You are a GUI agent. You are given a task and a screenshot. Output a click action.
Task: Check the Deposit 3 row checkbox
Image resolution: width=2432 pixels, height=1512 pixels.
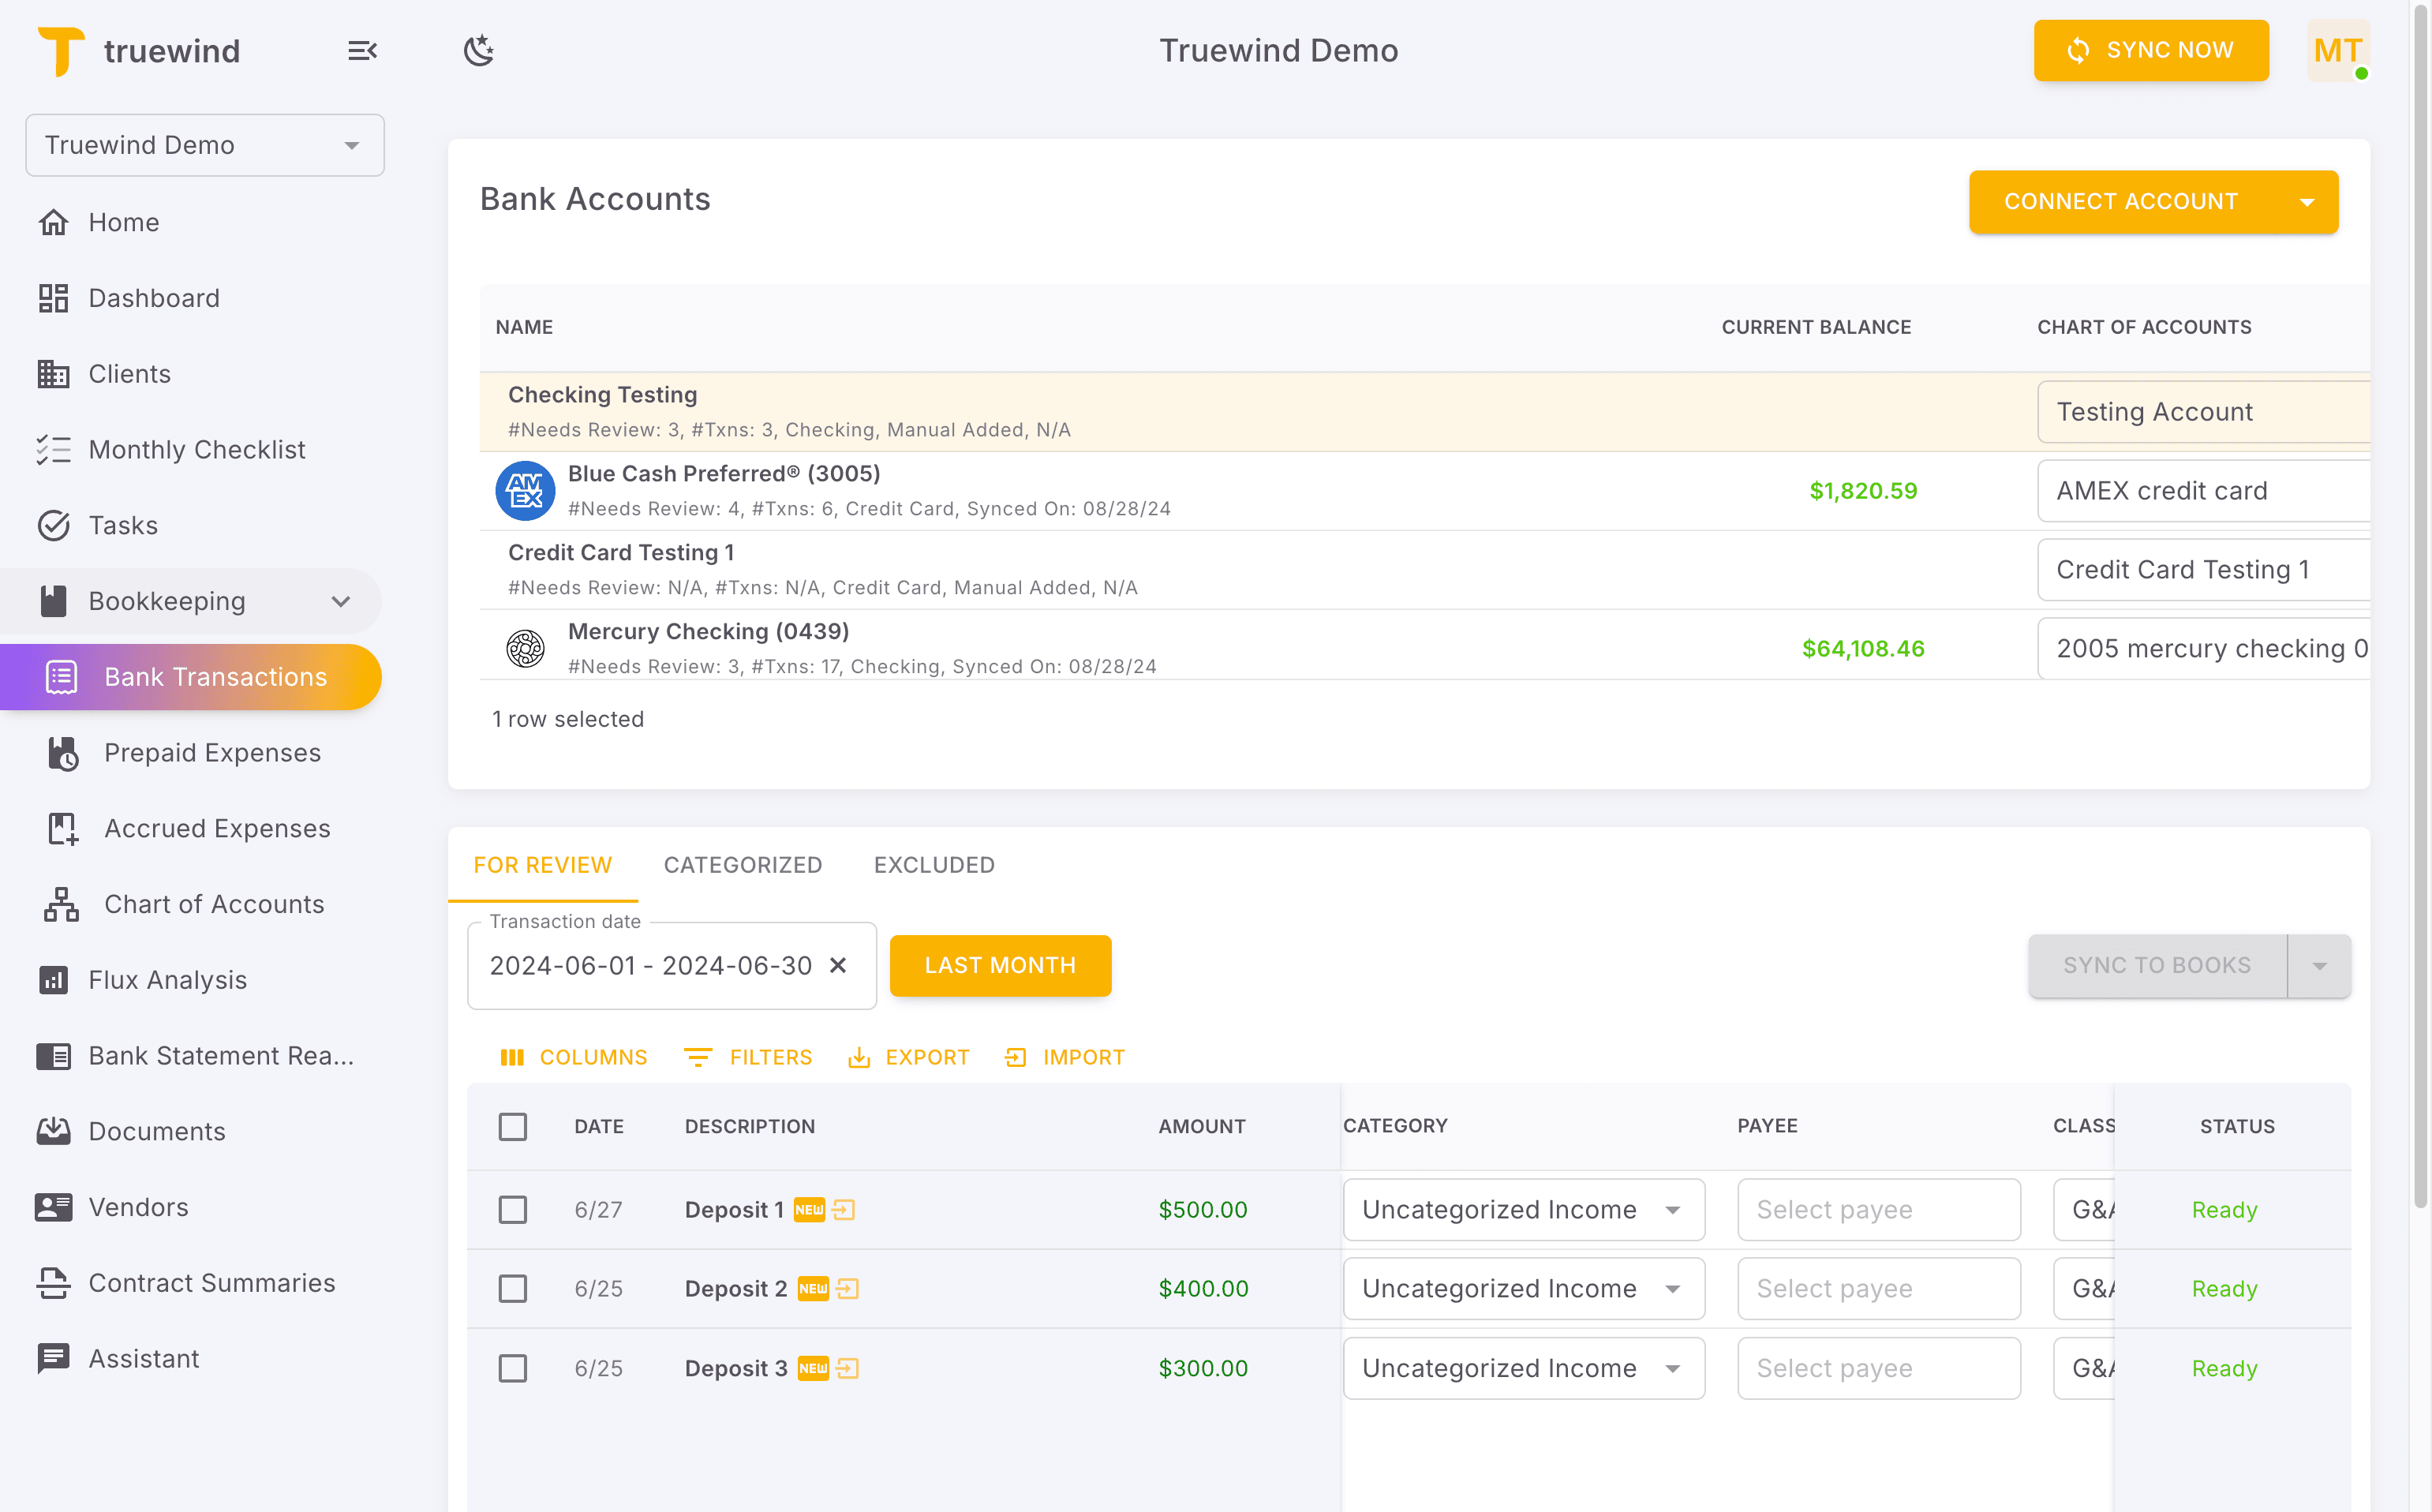pos(513,1368)
